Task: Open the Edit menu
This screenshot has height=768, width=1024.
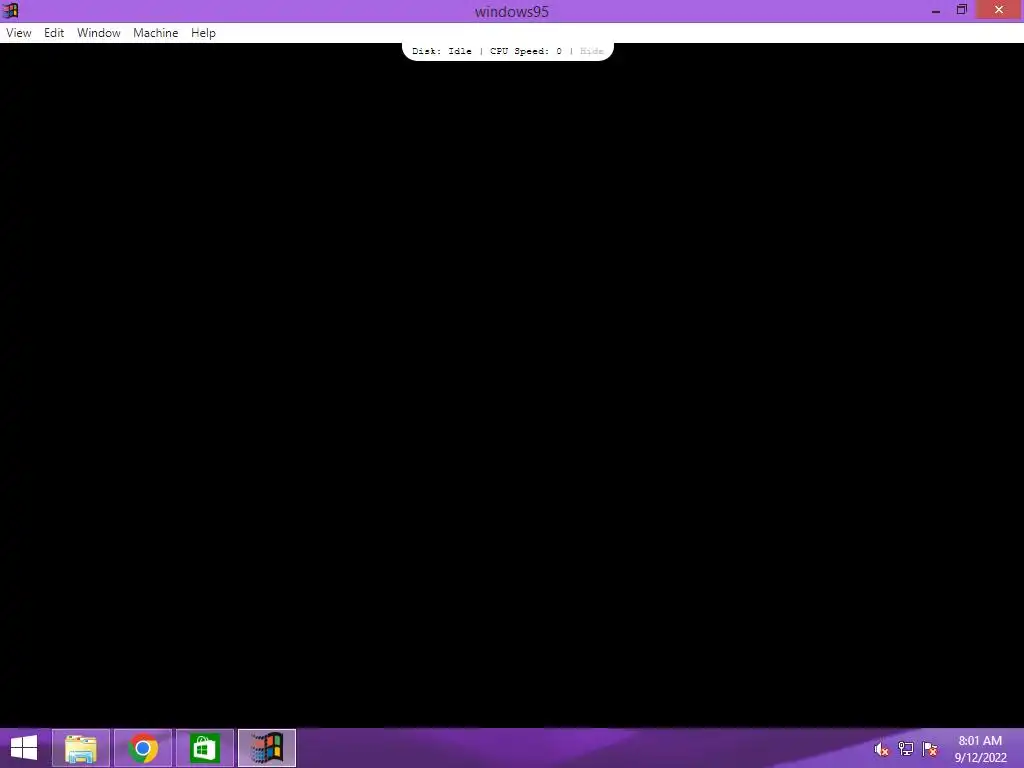Action: 54,33
